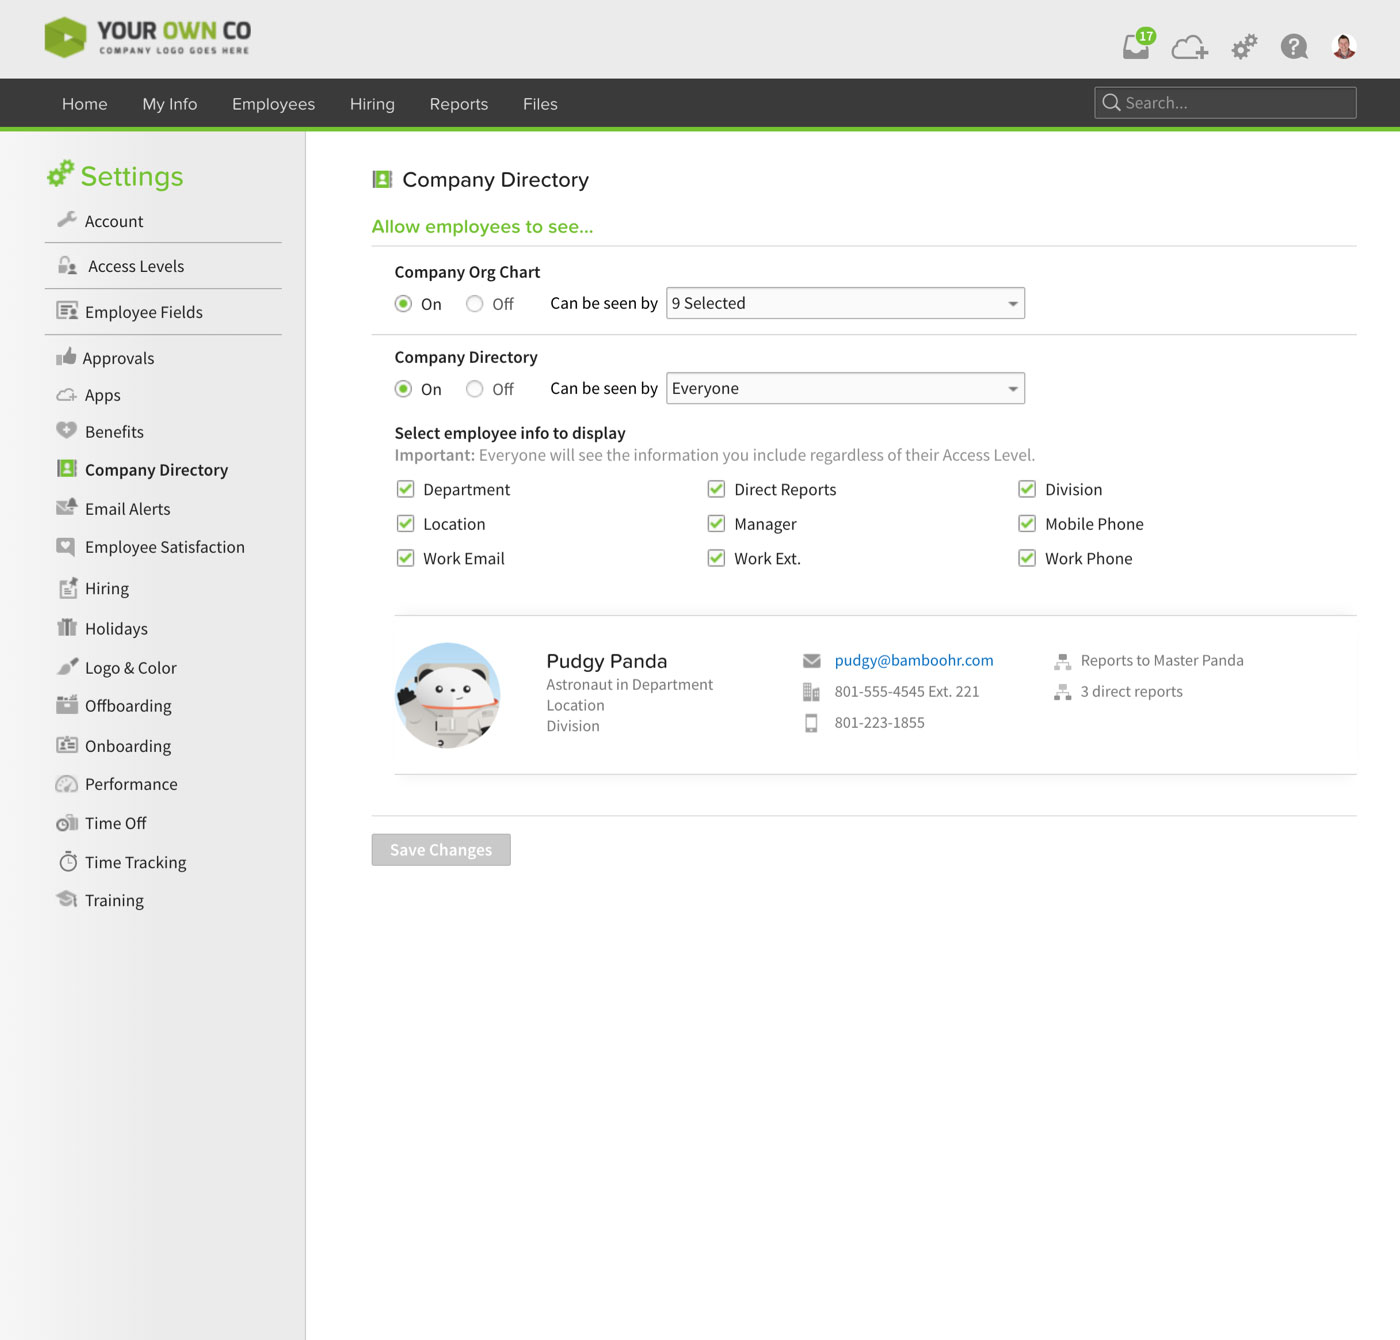
Task: Open the settings gear in the top bar
Action: pos(1243,46)
